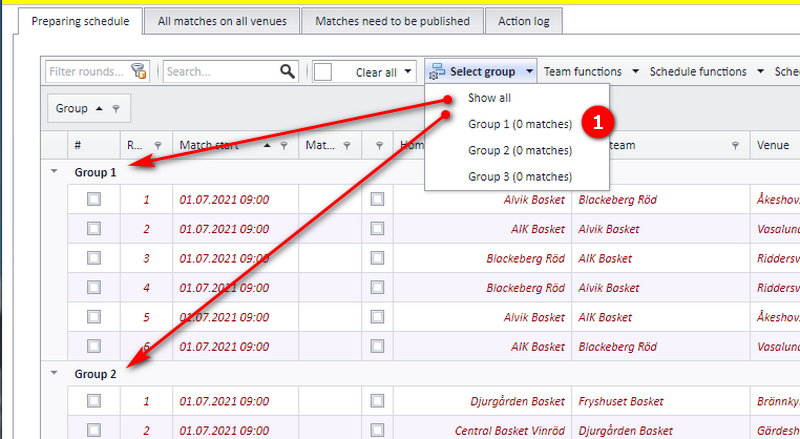The height and width of the screenshot is (439, 800).
Task: Tick the checkbox before Blackeberg Röd vs AIK Basket
Action: (378, 258)
